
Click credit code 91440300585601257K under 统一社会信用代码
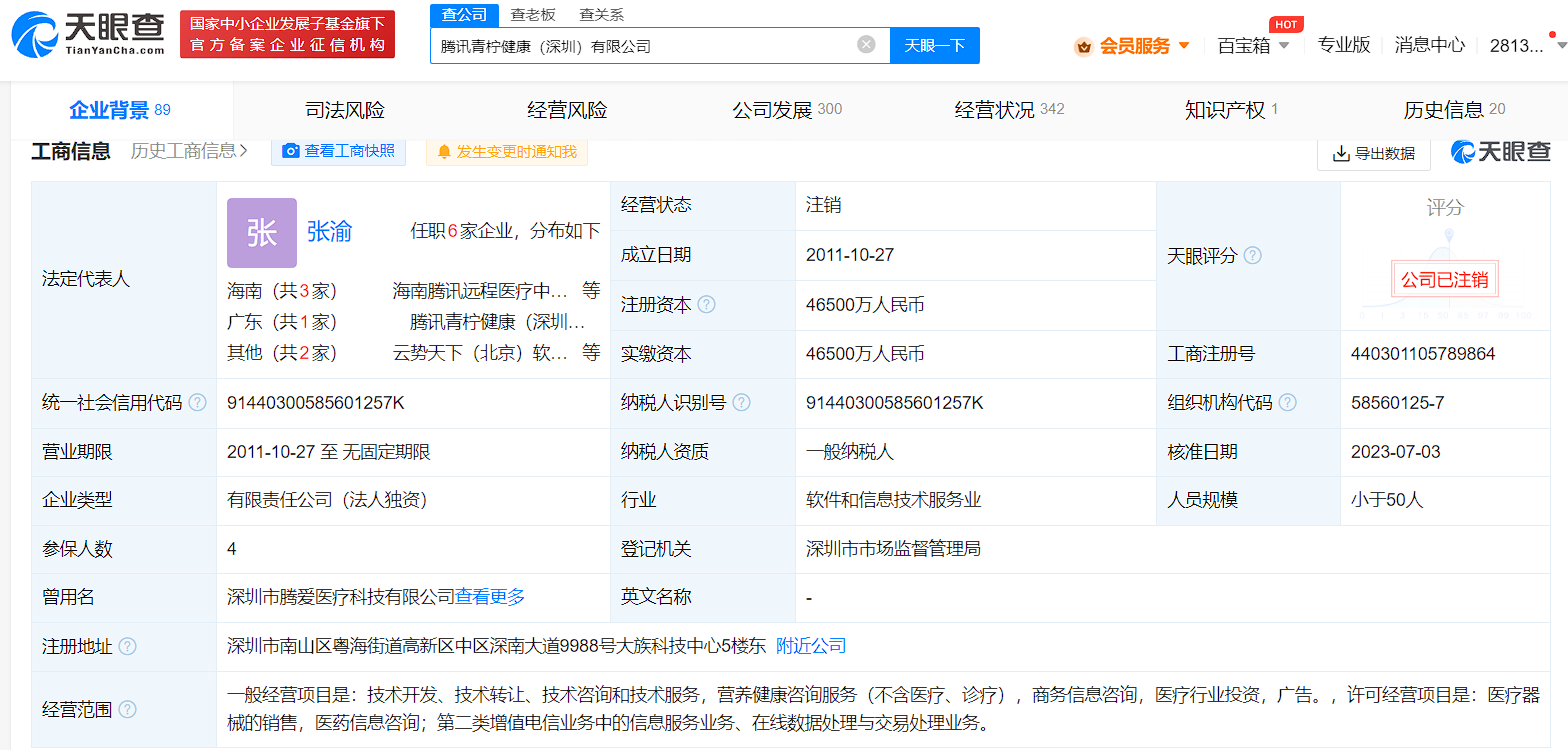point(316,403)
